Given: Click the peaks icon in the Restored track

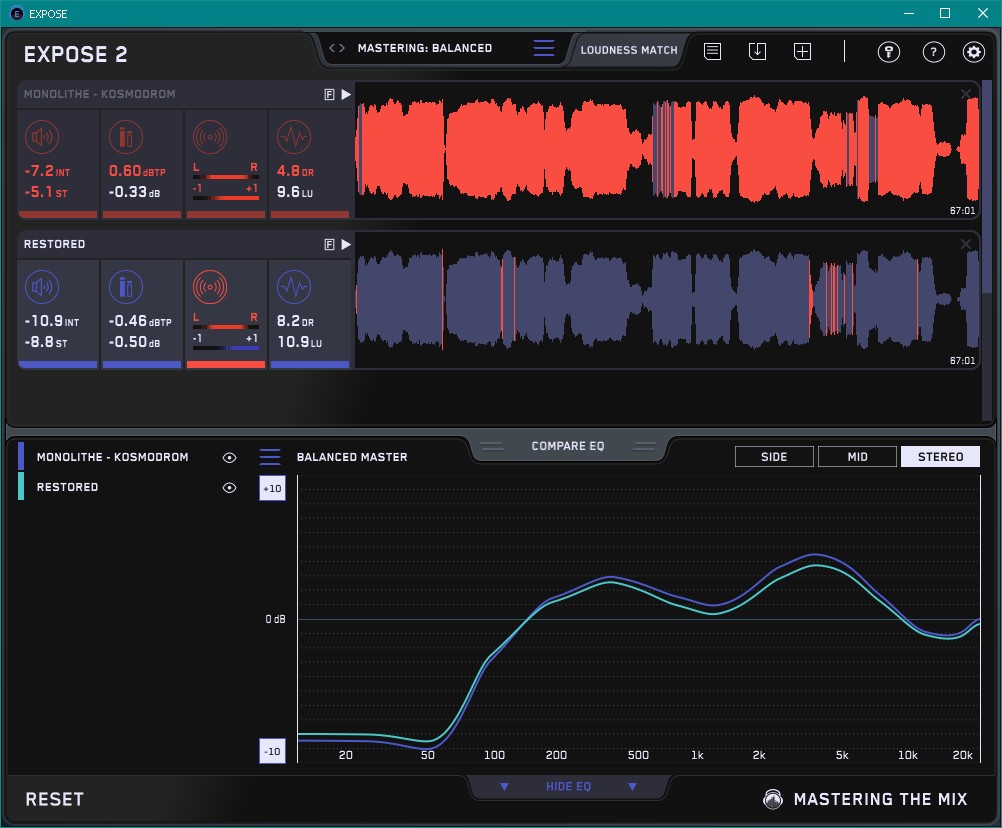Looking at the screenshot, I should (125, 287).
